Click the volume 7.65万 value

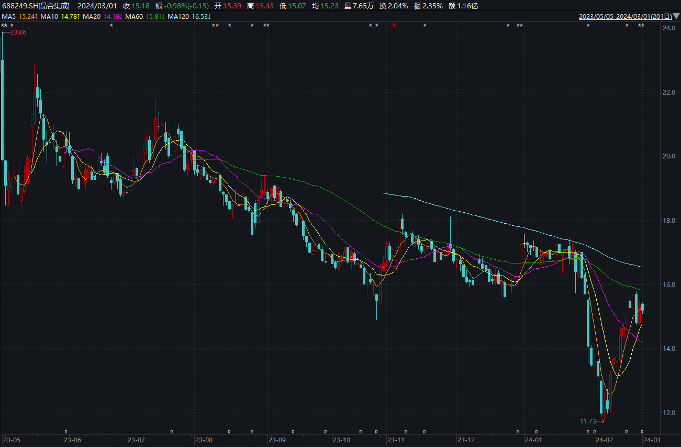pyautogui.click(x=363, y=6)
